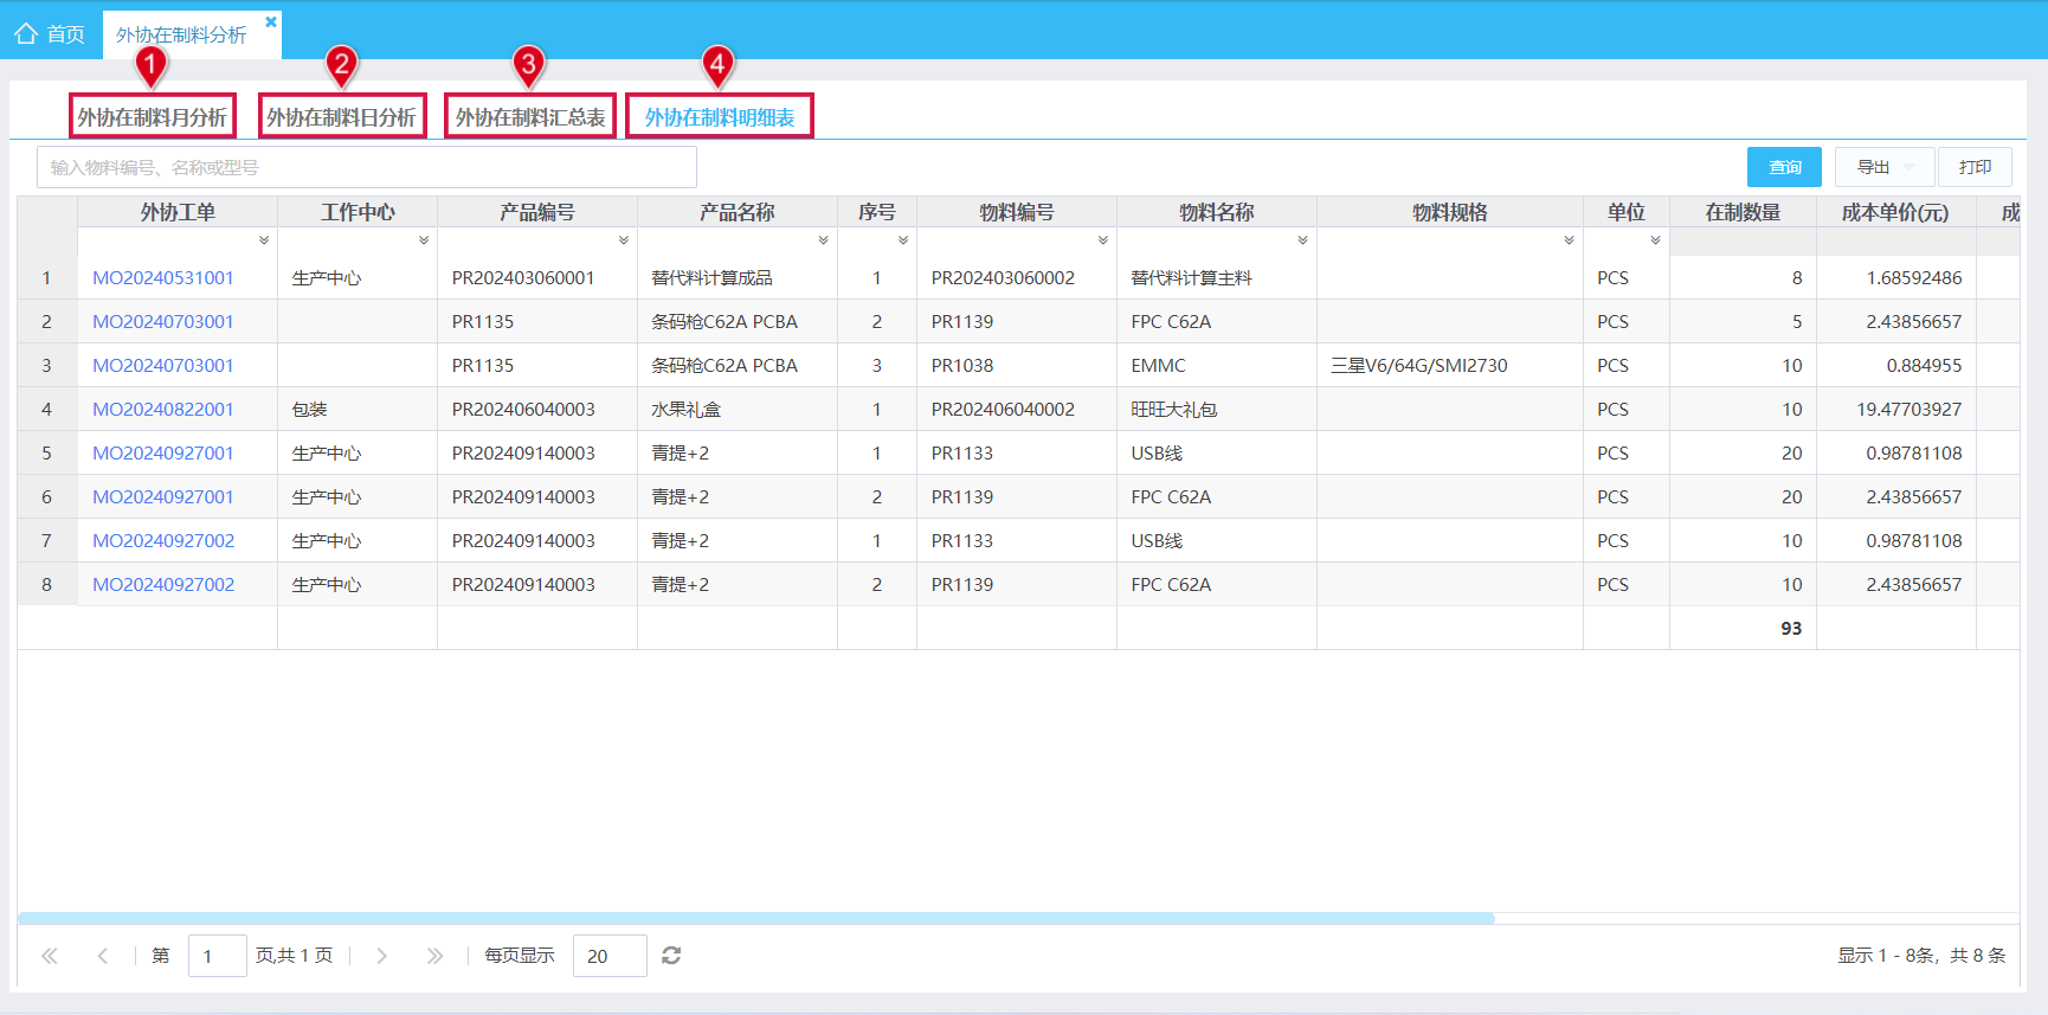The width and height of the screenshot is (2048, 1015).
Task: Click the refresh icon in pagination bar
Action: [671, 956]
